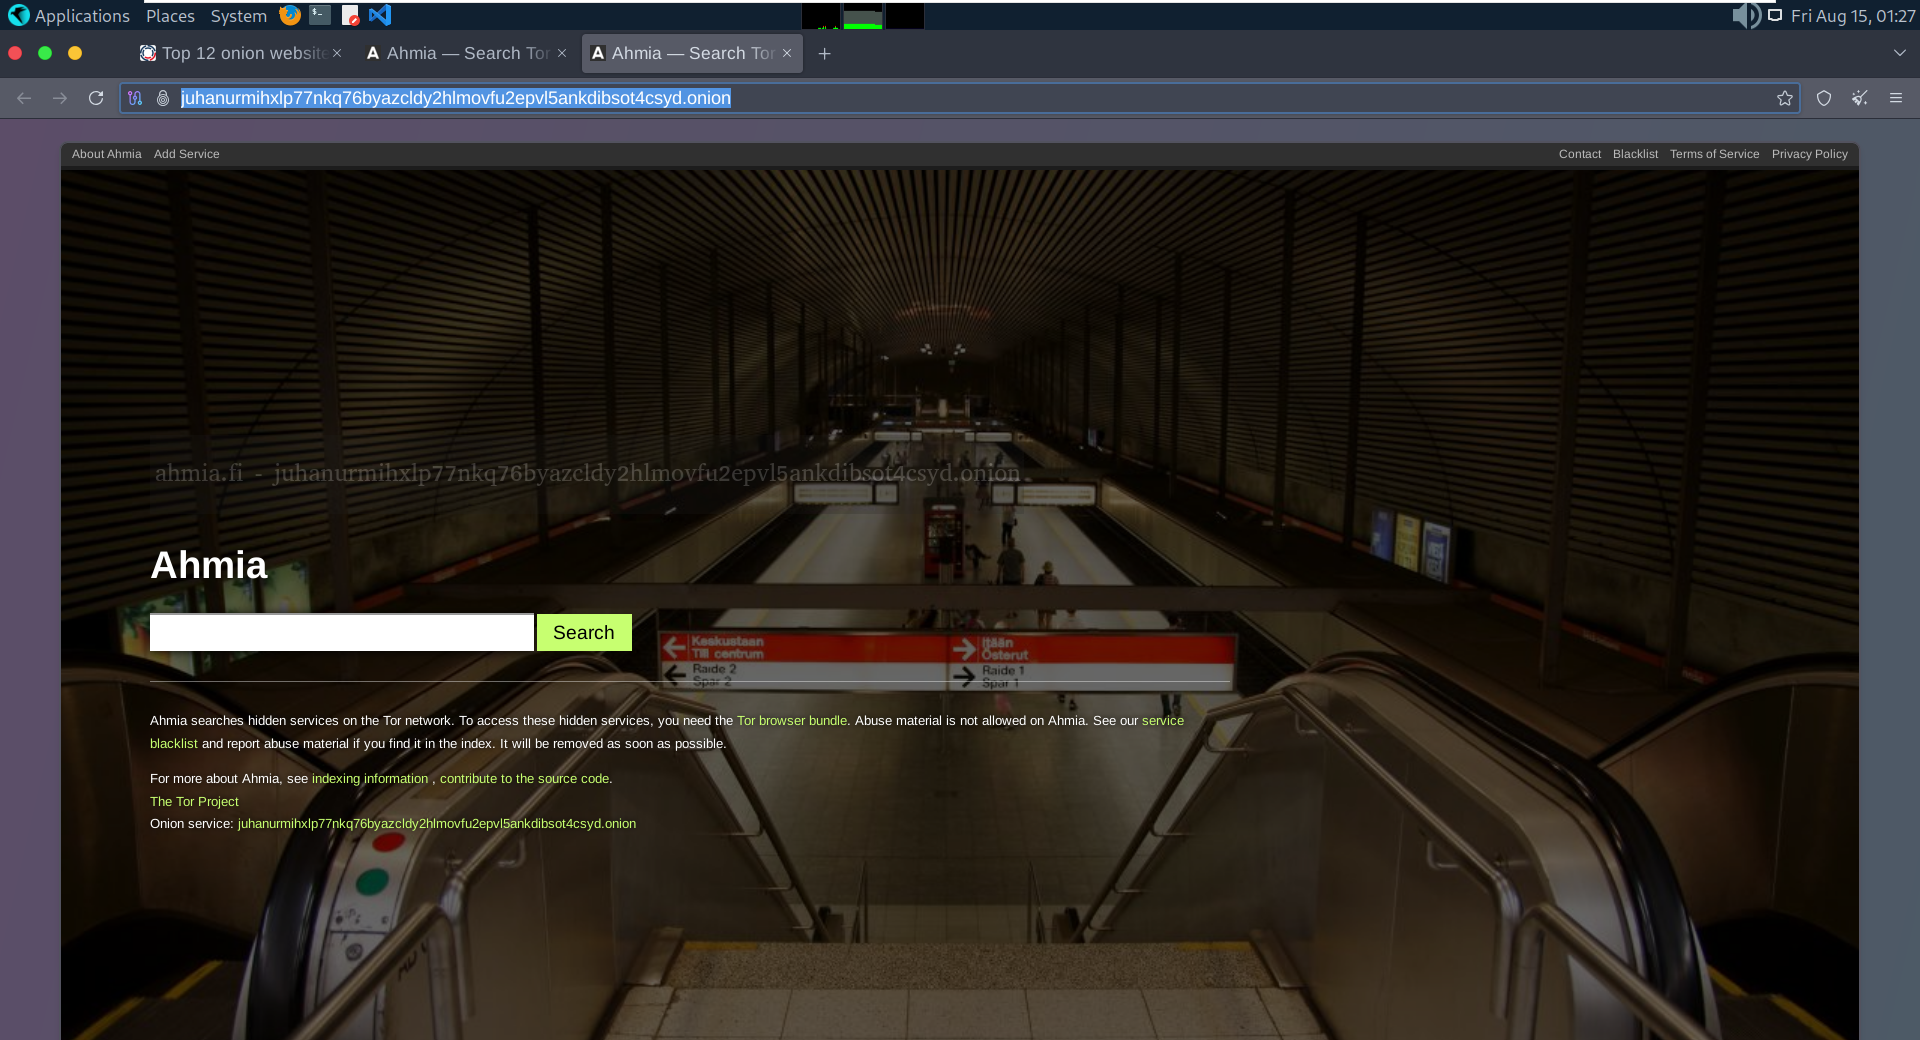This screenshot has height=1040, width=1920.
Task: Click the circuit display icon in address bar
Action: coord(135,98)
